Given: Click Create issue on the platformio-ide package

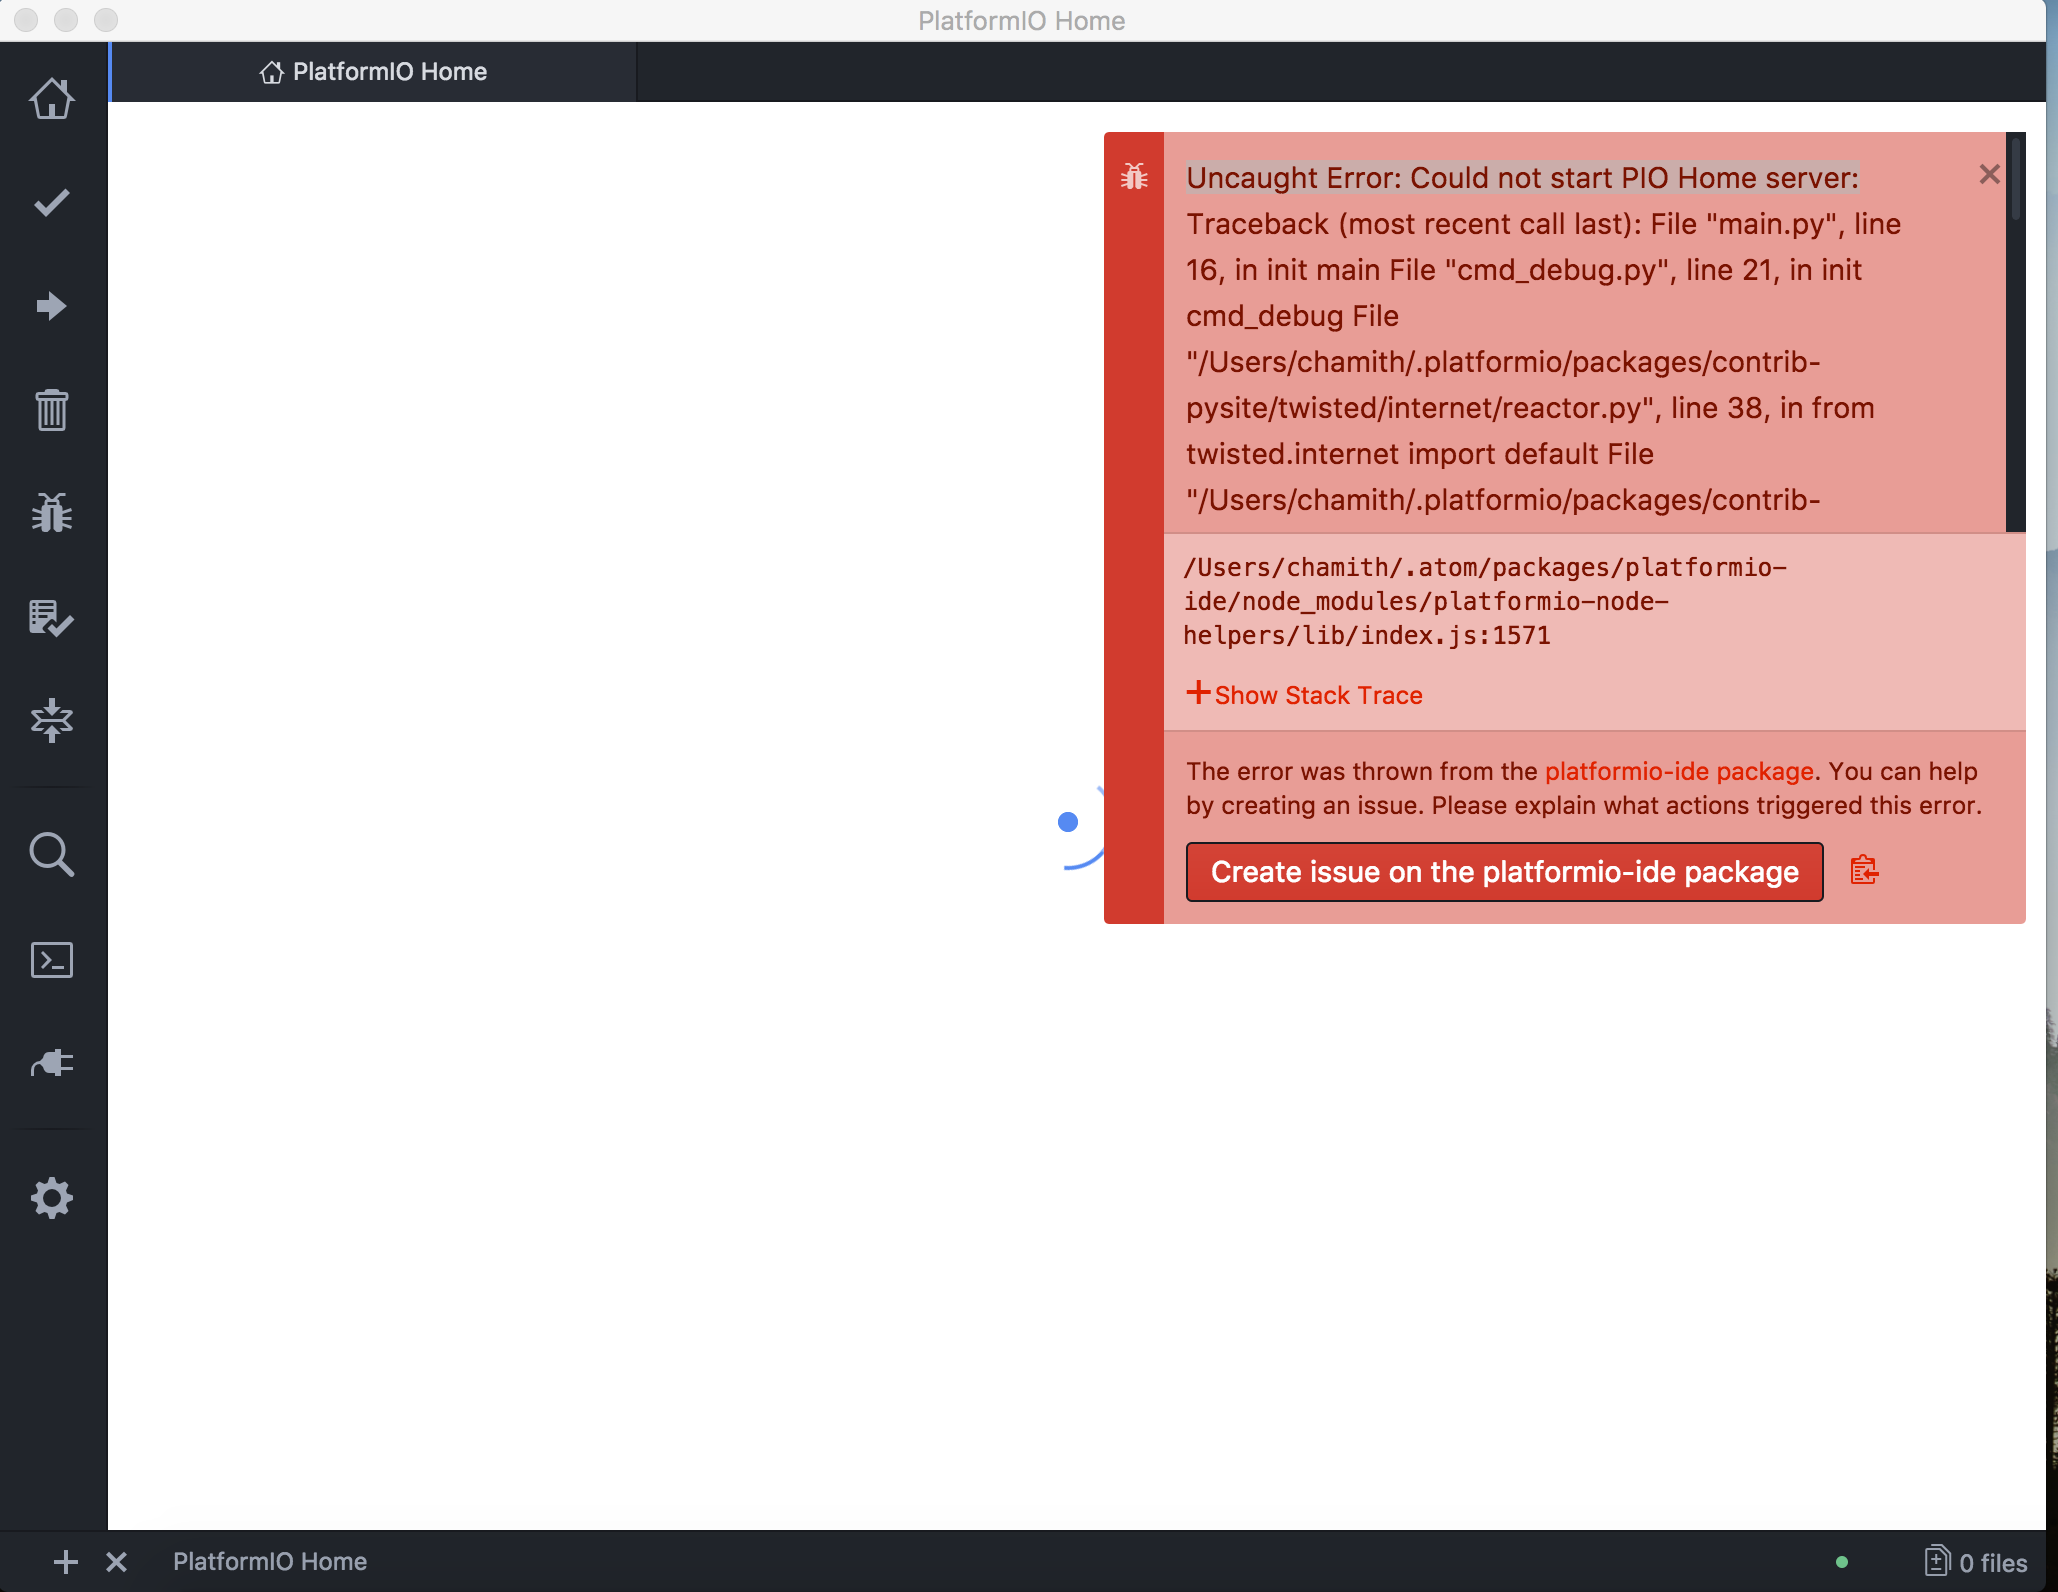Looking at the screenshot, I should coord(1503,871).
